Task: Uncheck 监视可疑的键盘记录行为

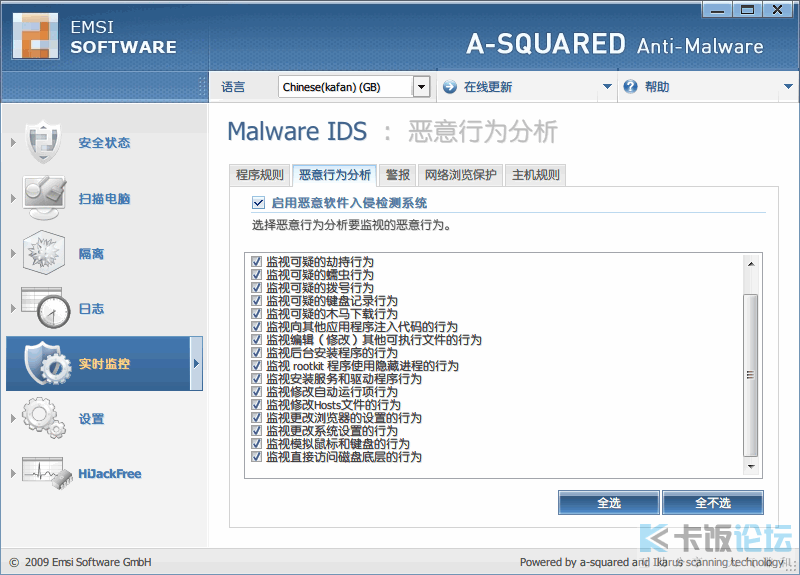Action: click(257, 301)
